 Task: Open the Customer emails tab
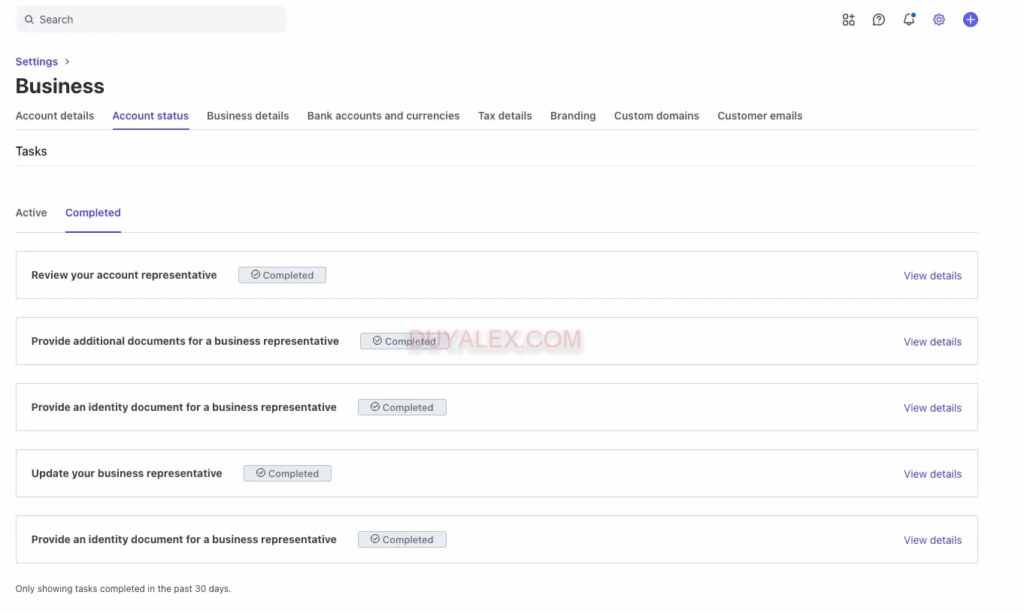coord(760,116)
